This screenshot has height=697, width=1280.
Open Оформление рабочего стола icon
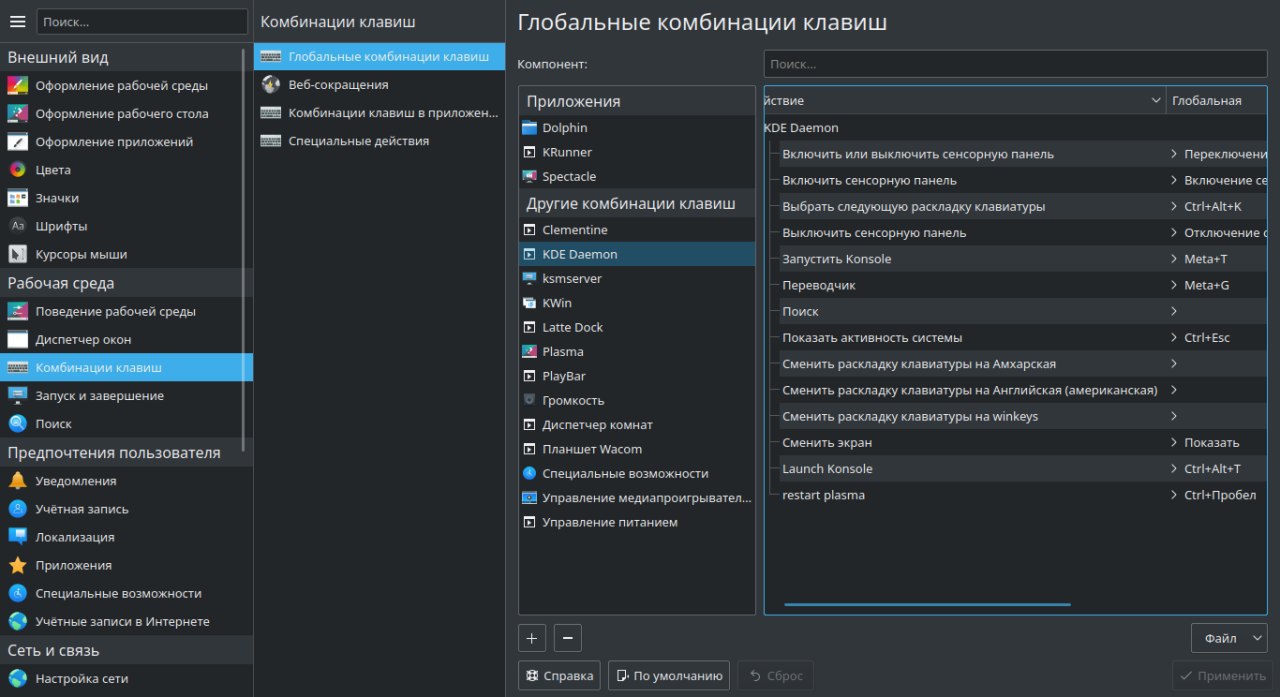(17, 113)
